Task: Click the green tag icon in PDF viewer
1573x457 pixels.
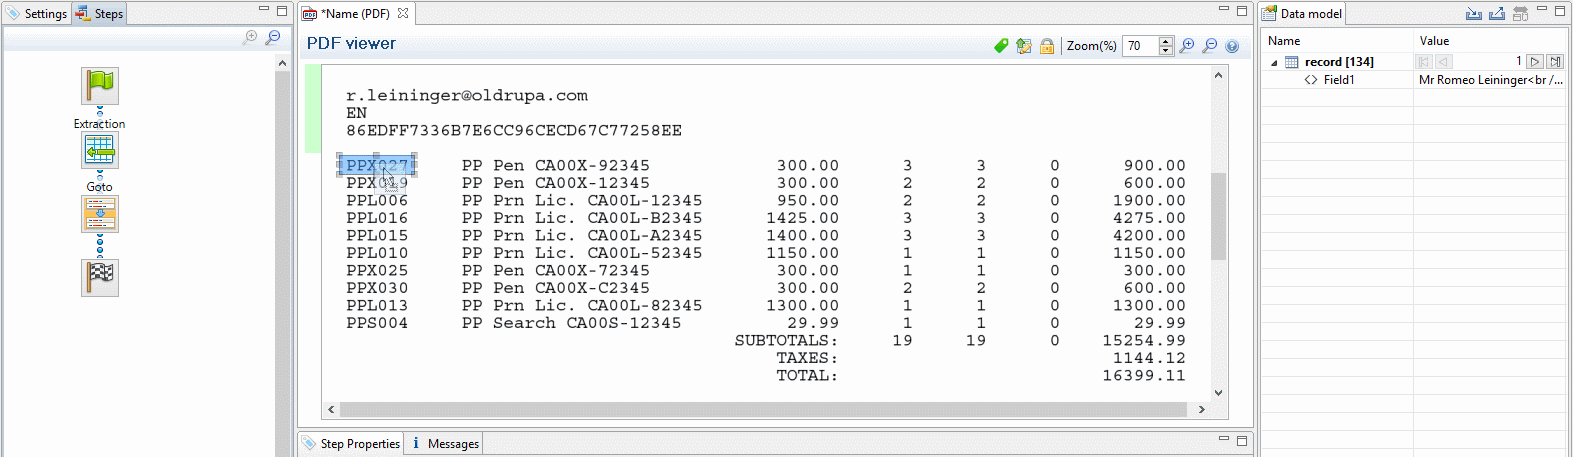Action: (x=1001, y=46)
